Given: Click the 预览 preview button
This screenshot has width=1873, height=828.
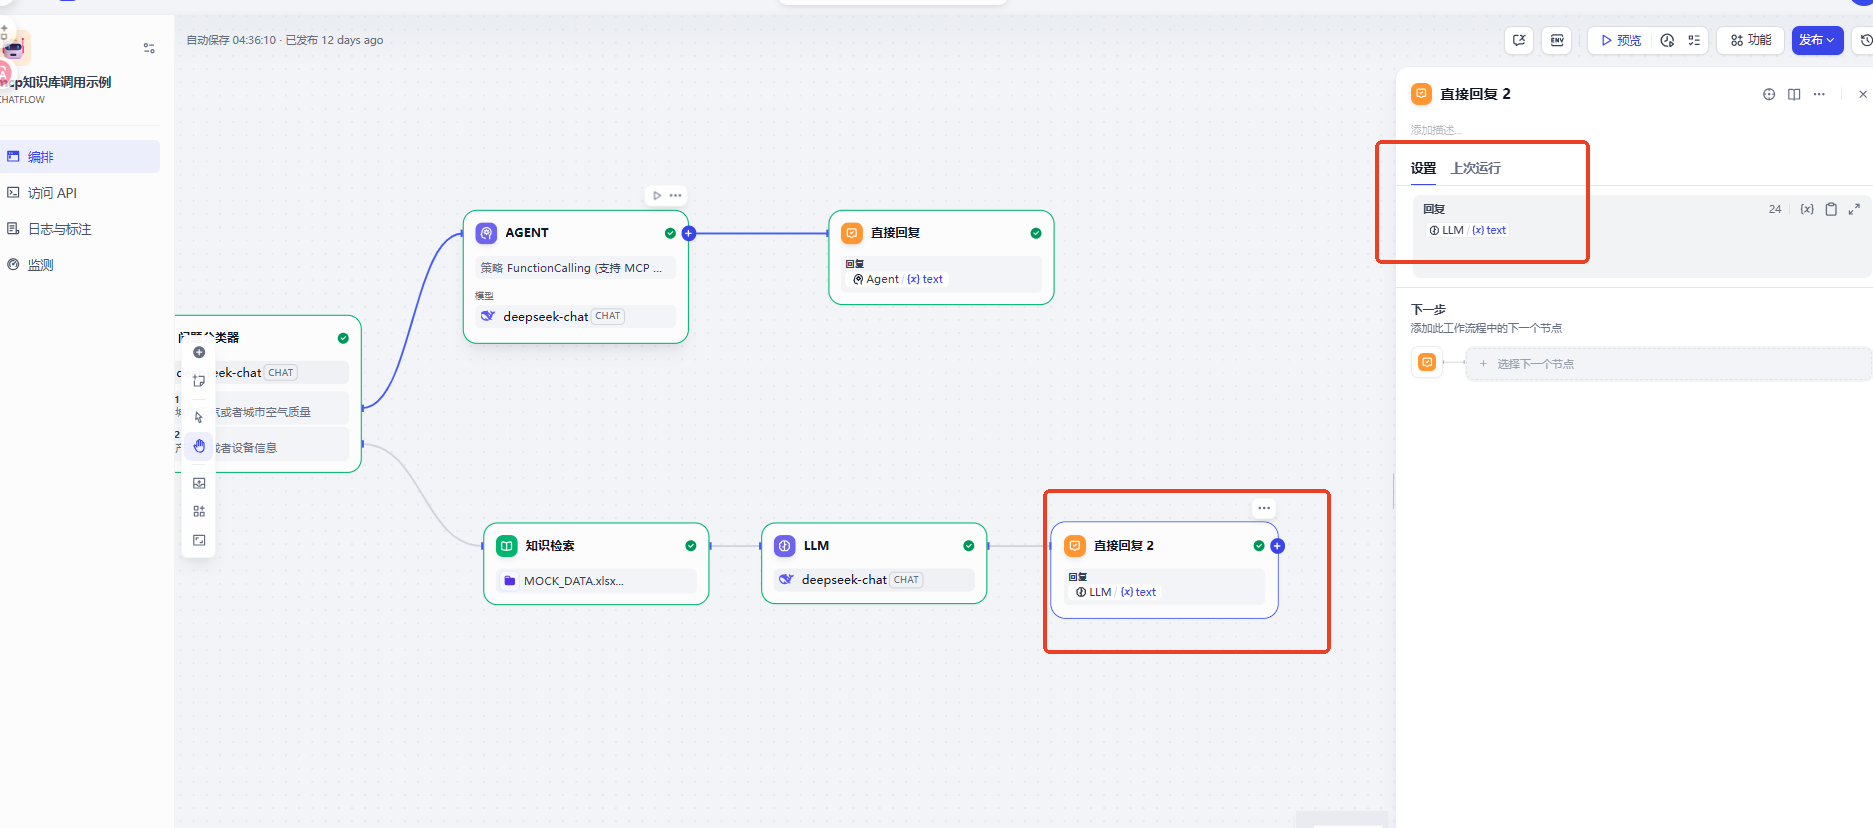Looking at the screenshot, I should tap(1621, 40).
